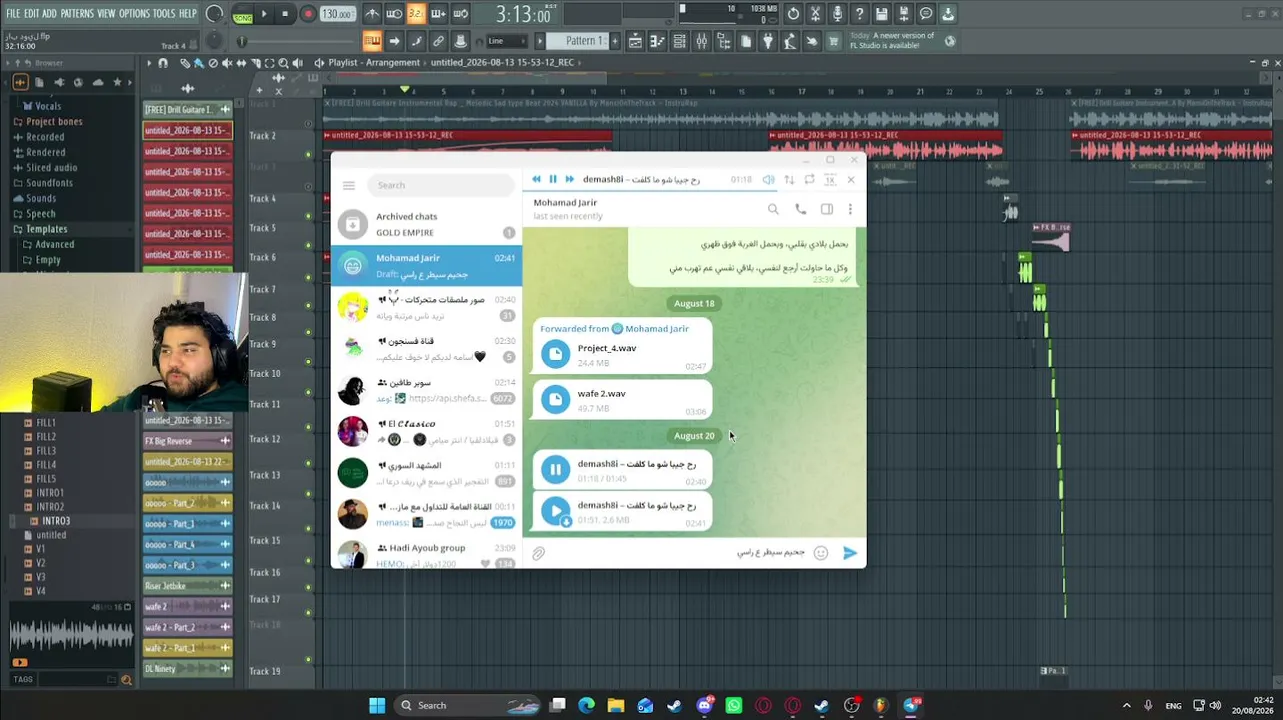Click the Undo history icon in FL Studio

coord(793,14)
